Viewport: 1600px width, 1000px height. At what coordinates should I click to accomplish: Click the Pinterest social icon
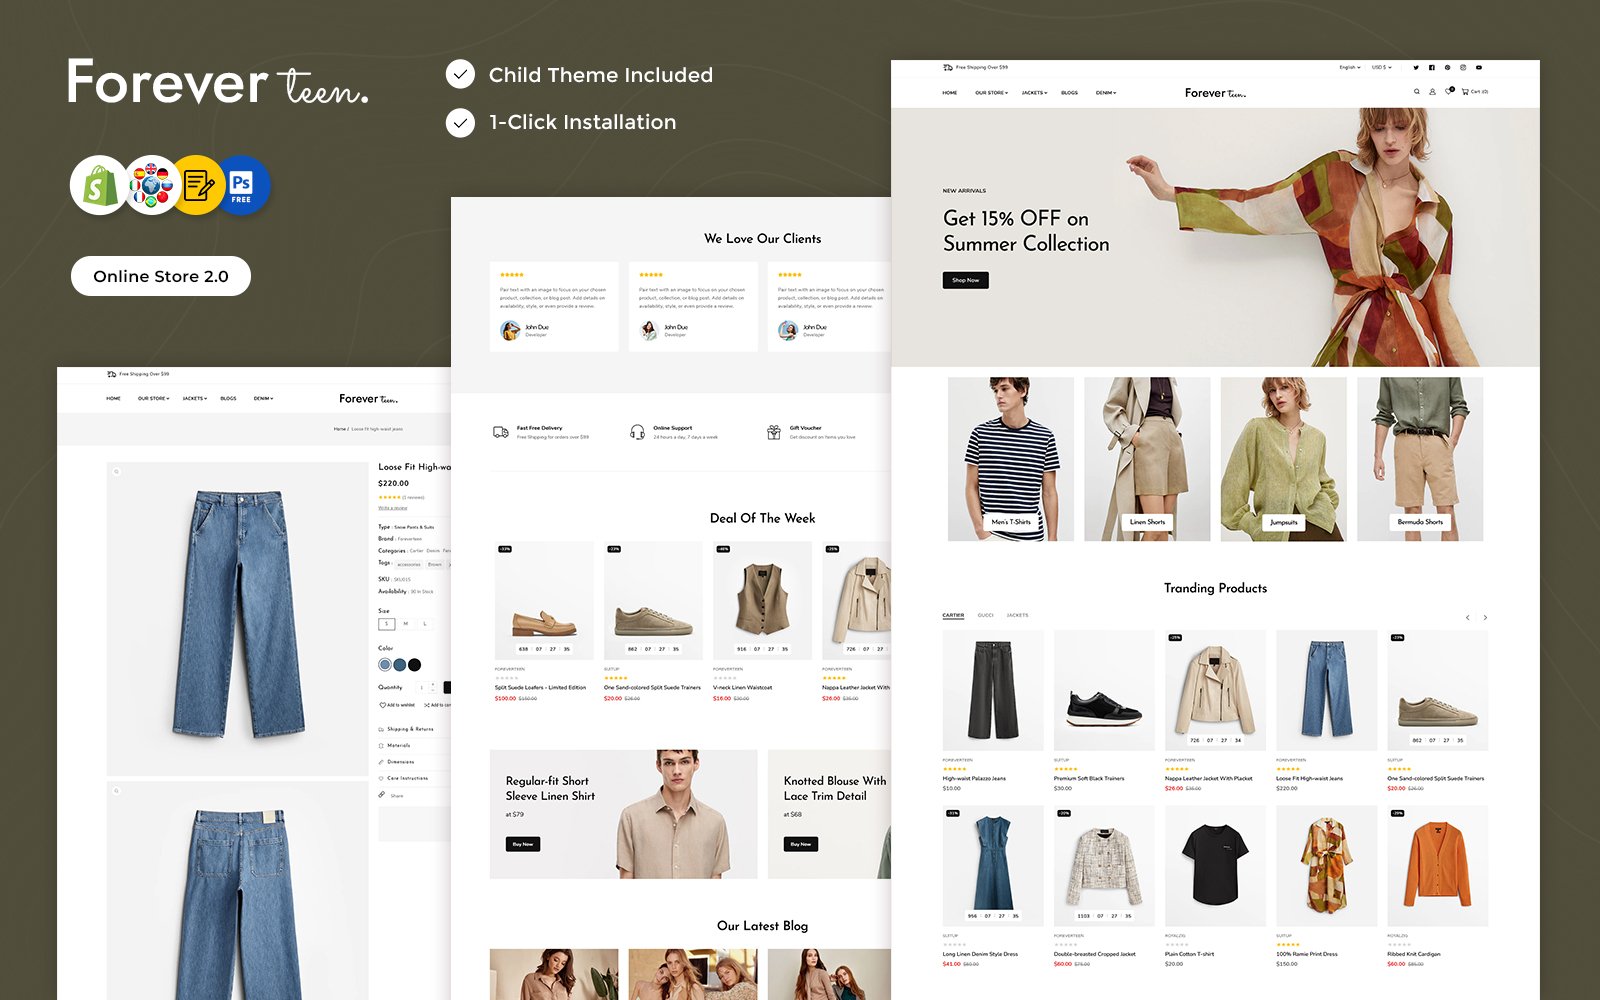(1447, 68)
